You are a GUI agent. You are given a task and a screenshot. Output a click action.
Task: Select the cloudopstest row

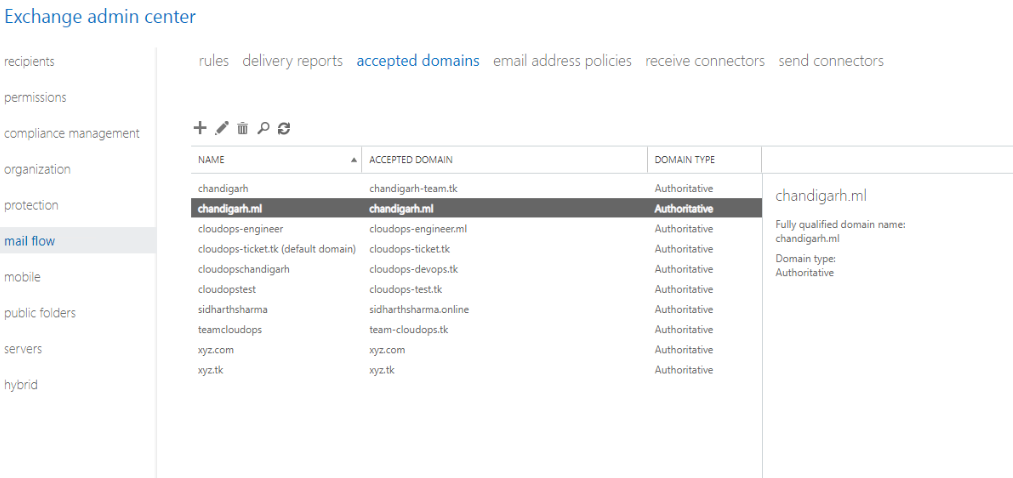click(476, 289)
